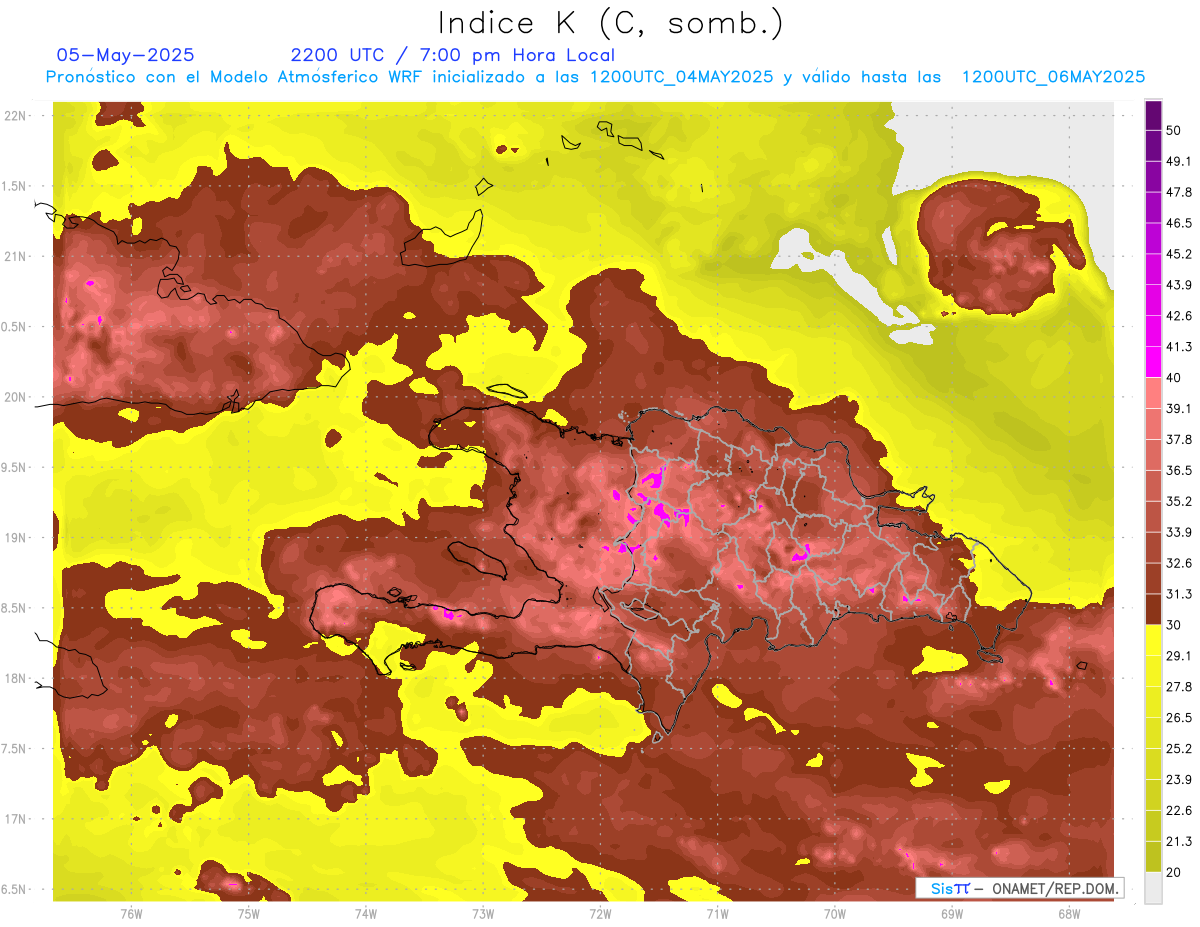Screen dimensions: 1200x927
Task: Select the '37.8' legend value
Action: tap(1179, 440)
